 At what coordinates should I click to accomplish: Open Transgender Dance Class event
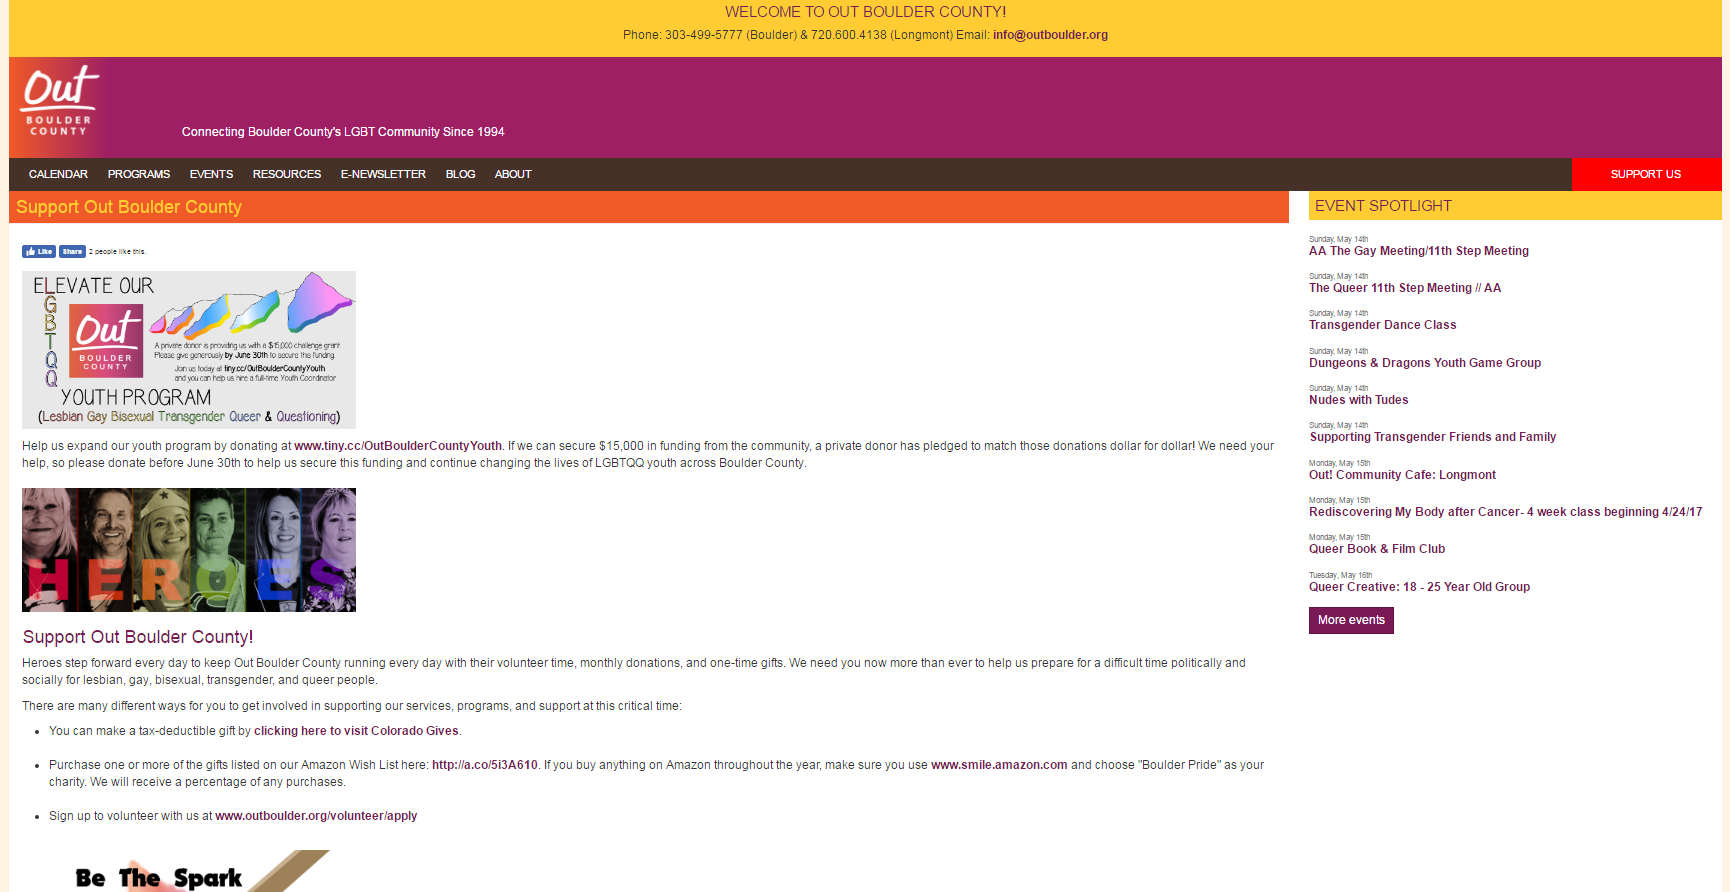pos(1382,325)
